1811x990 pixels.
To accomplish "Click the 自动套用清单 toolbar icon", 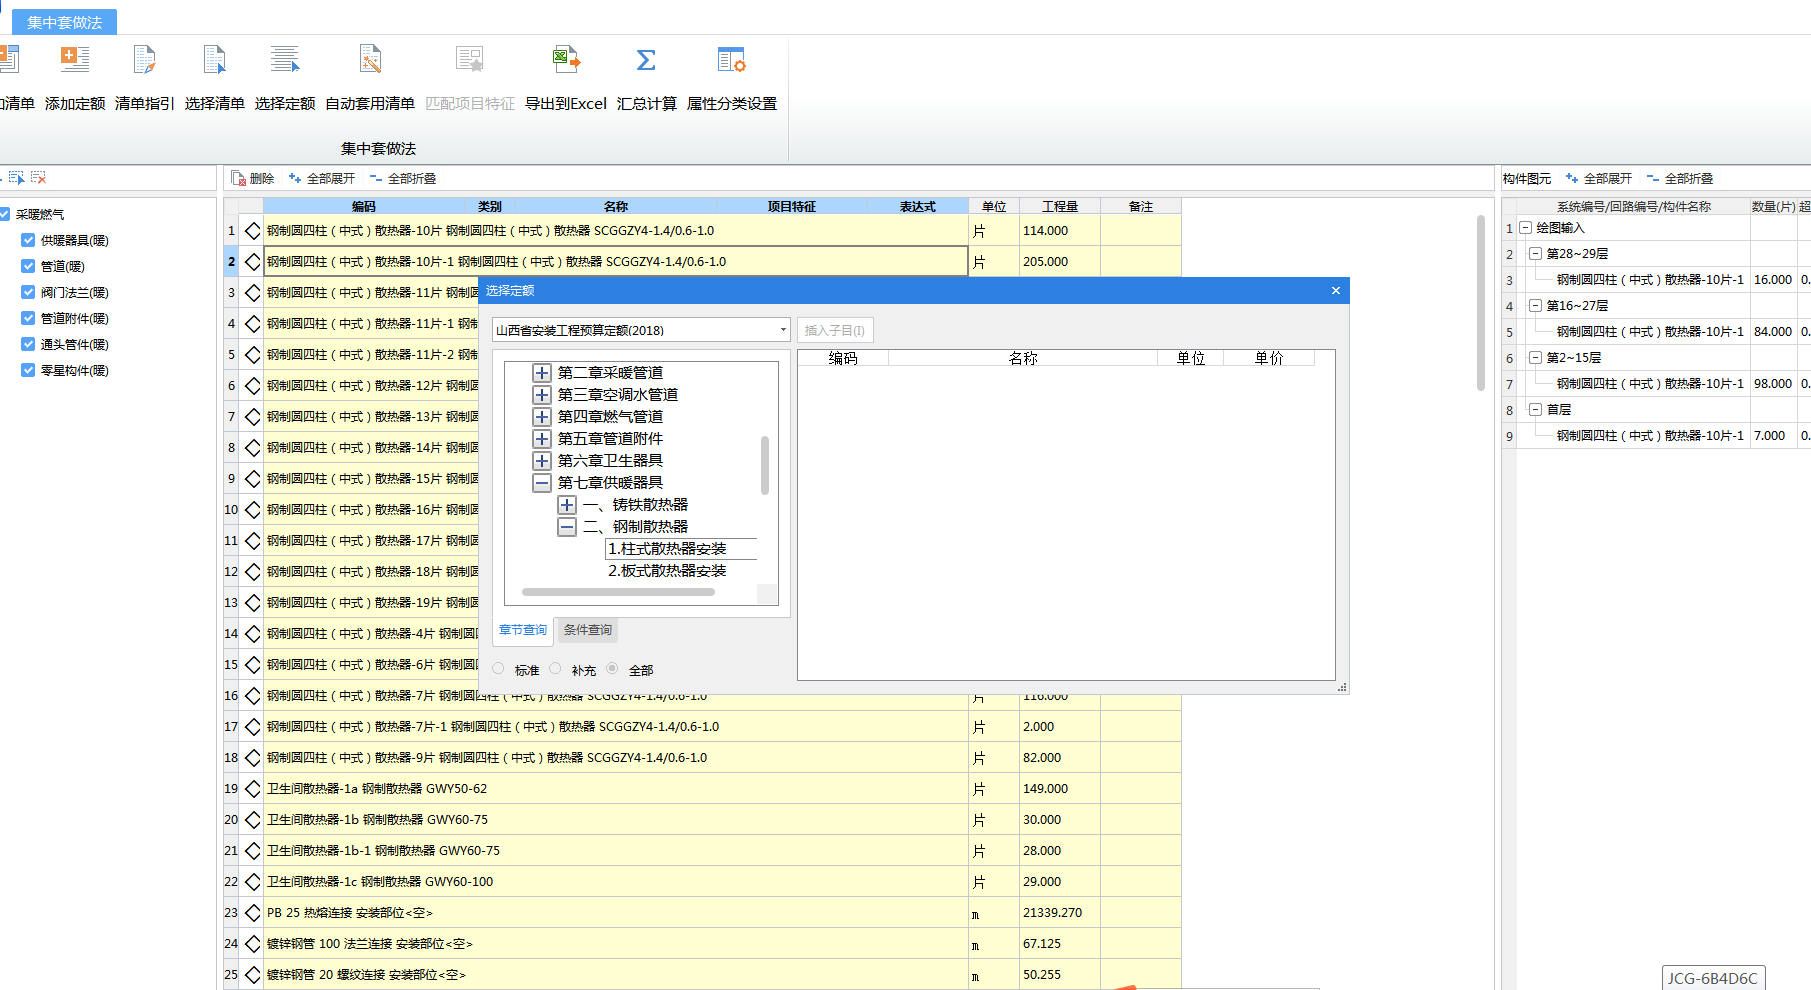I will pos(370,60).
